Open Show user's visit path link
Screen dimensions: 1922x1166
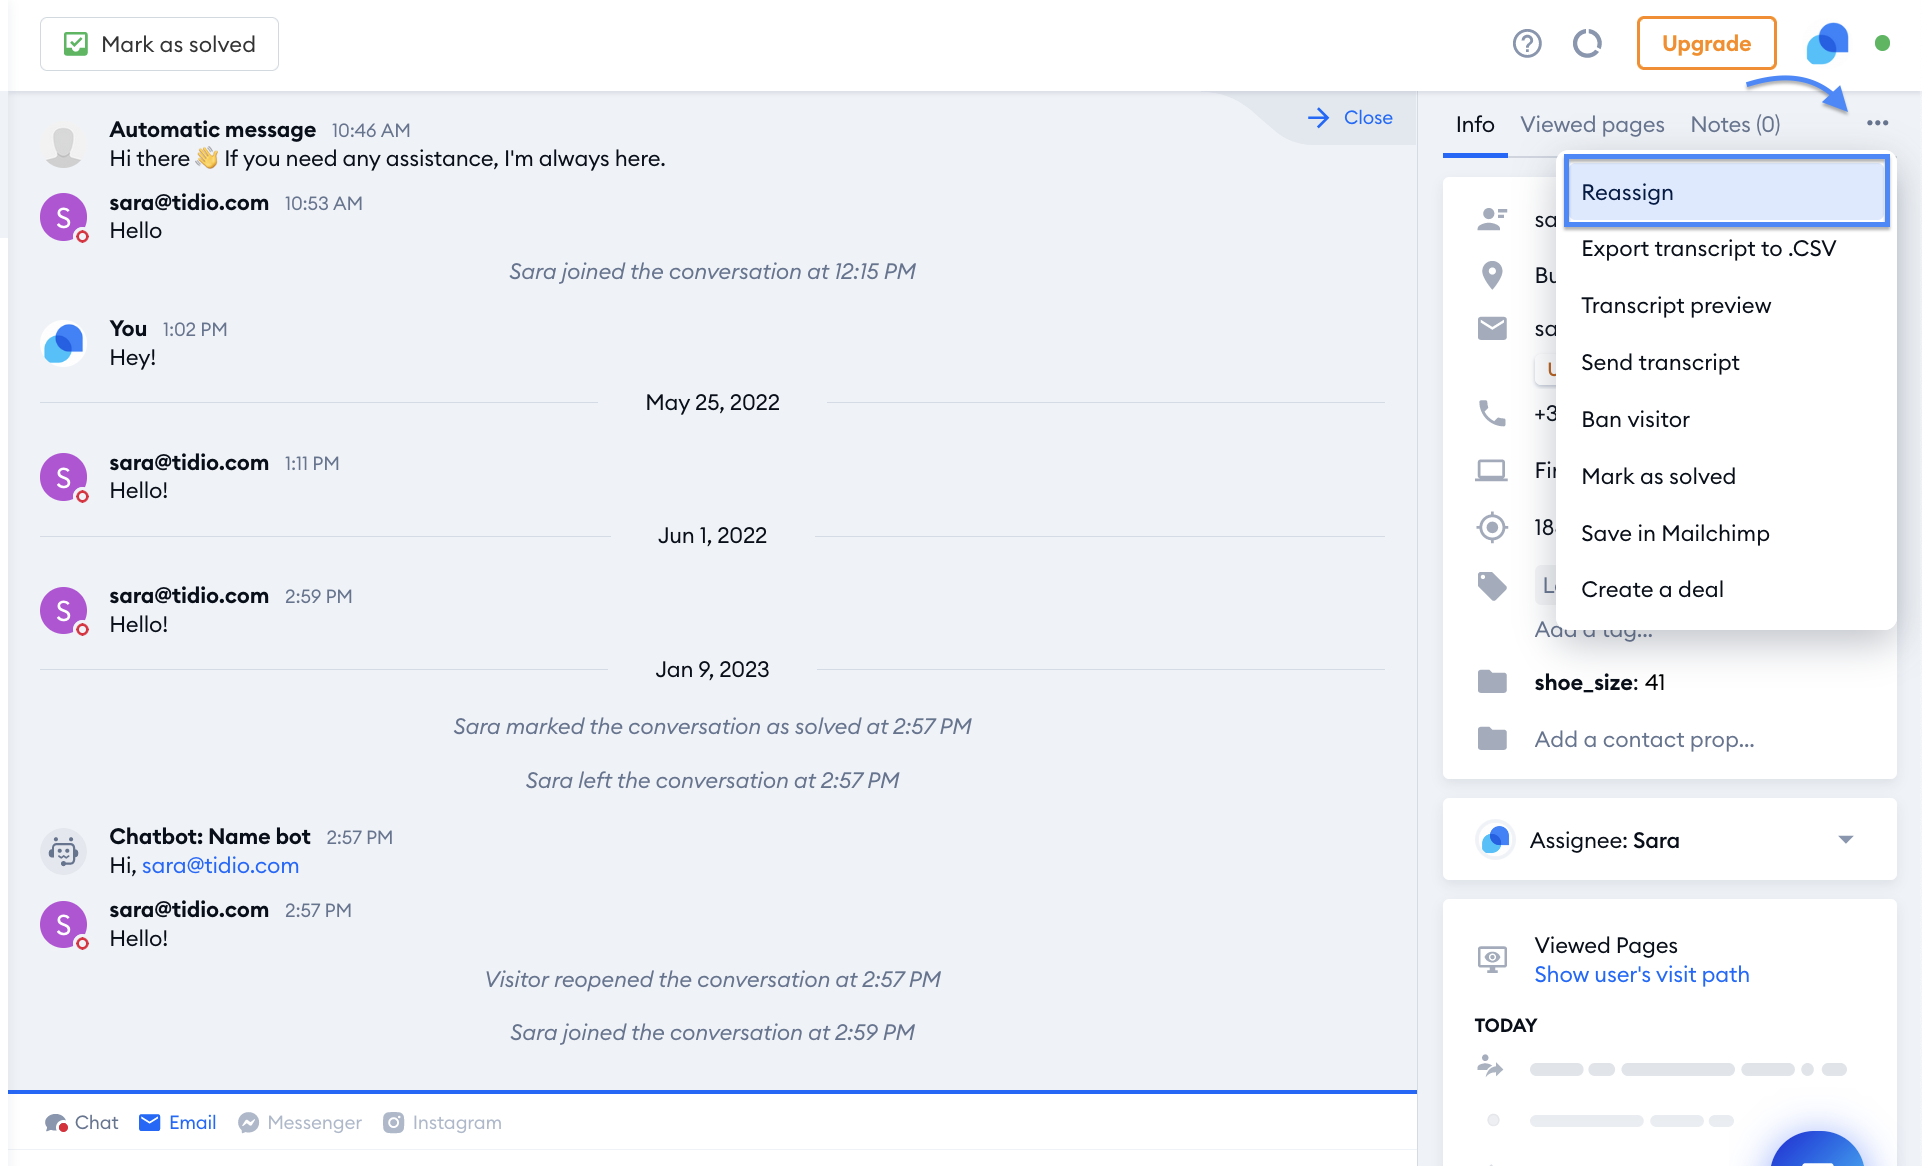click(1641, 975)
